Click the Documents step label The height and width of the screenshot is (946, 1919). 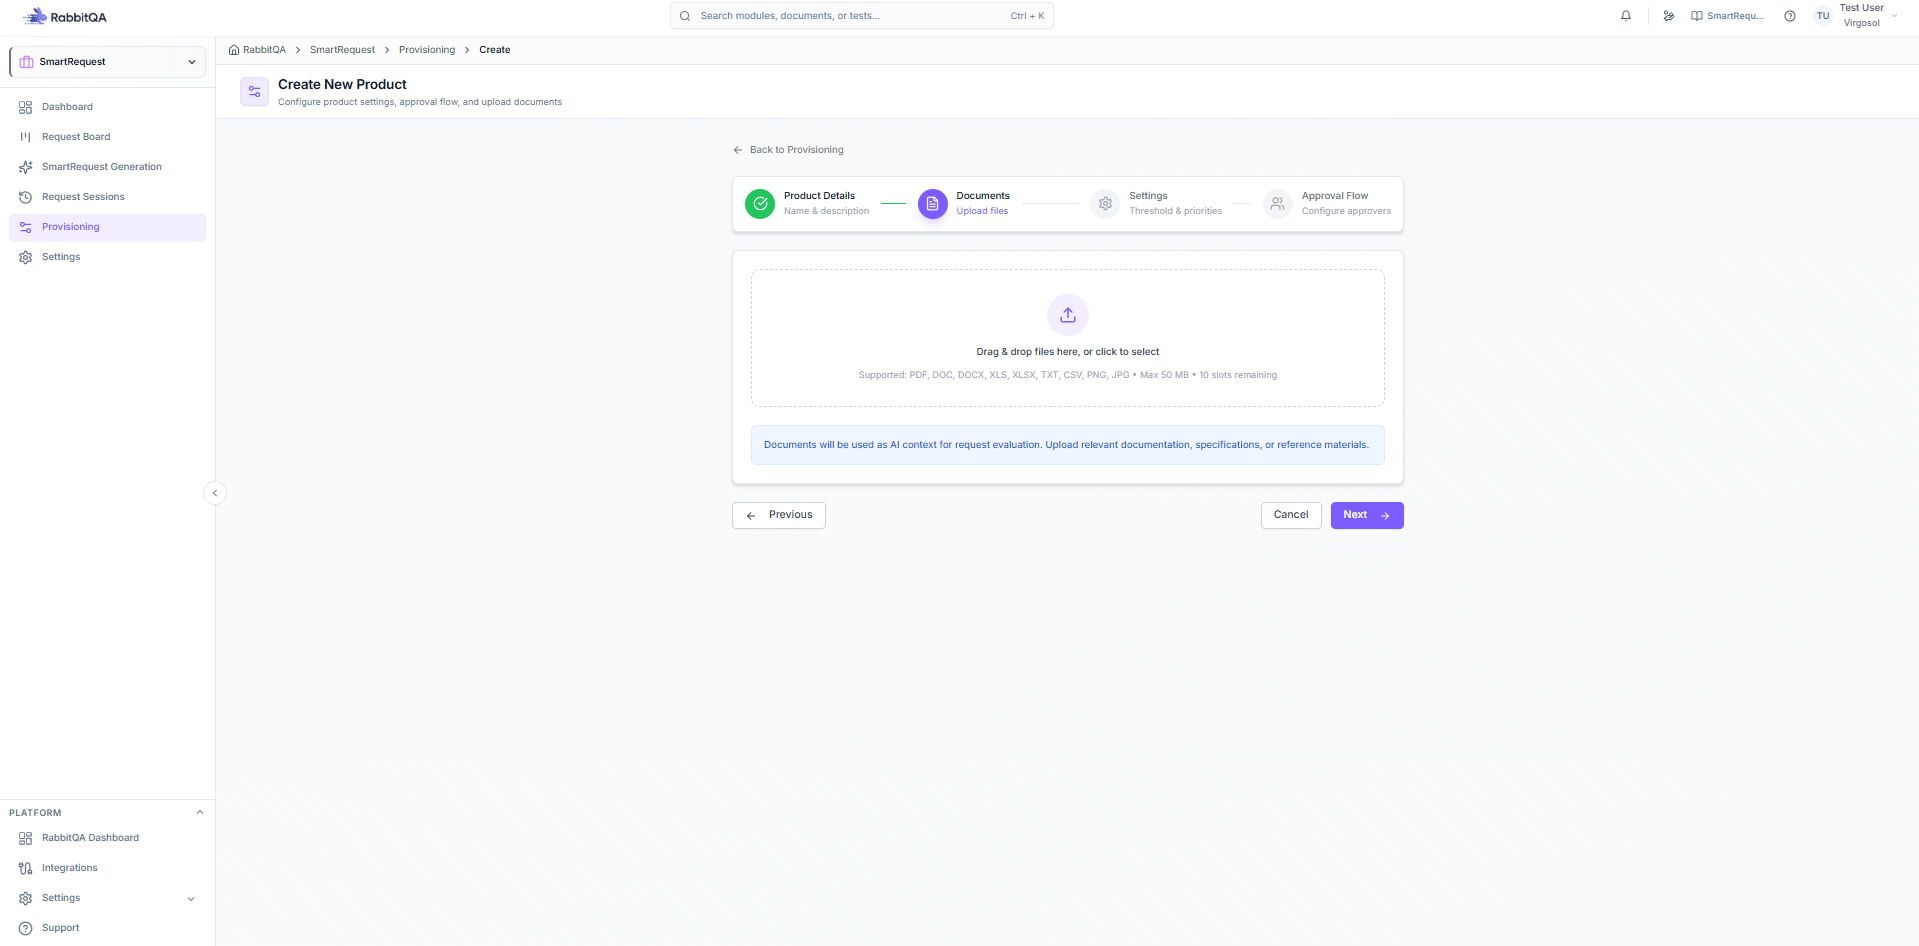[983, 196]
